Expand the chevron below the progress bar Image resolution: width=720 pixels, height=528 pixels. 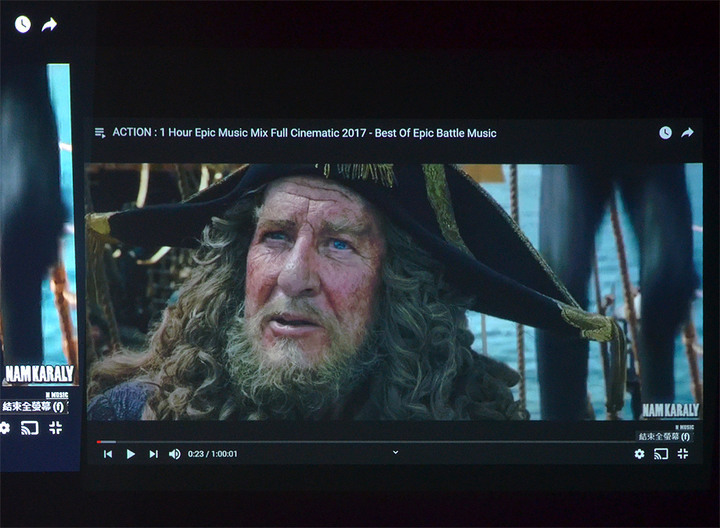click(x=395, y=452)
